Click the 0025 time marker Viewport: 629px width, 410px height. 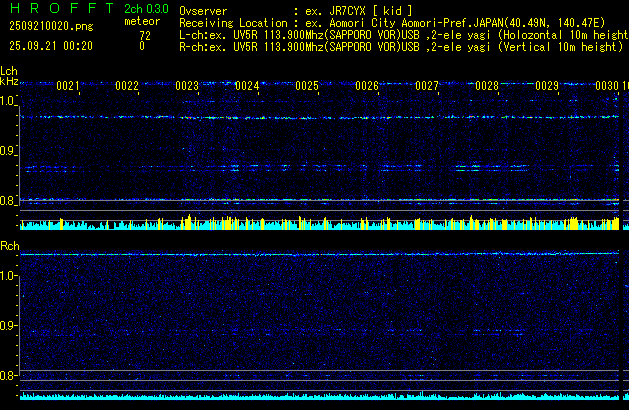pyautogui.click(x=307, y=87)
